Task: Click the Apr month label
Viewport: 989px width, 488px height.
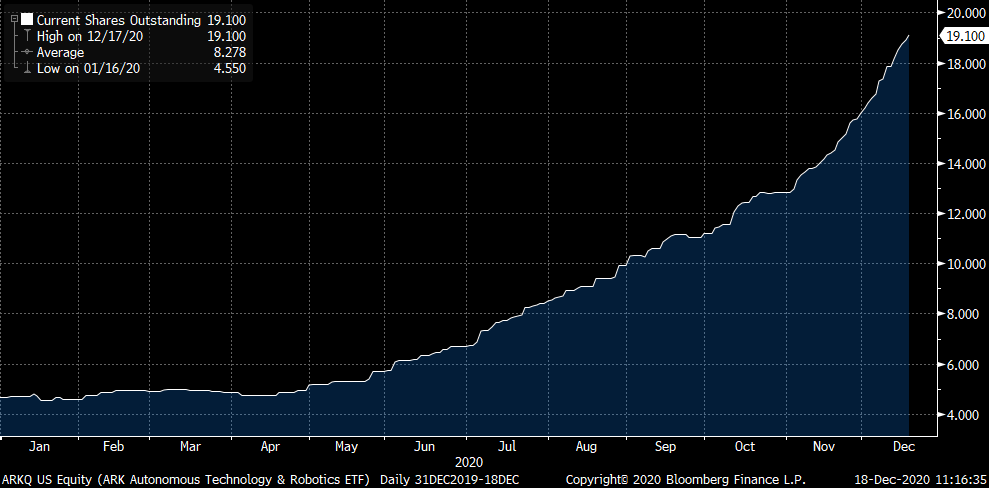Action: [269, 446]
